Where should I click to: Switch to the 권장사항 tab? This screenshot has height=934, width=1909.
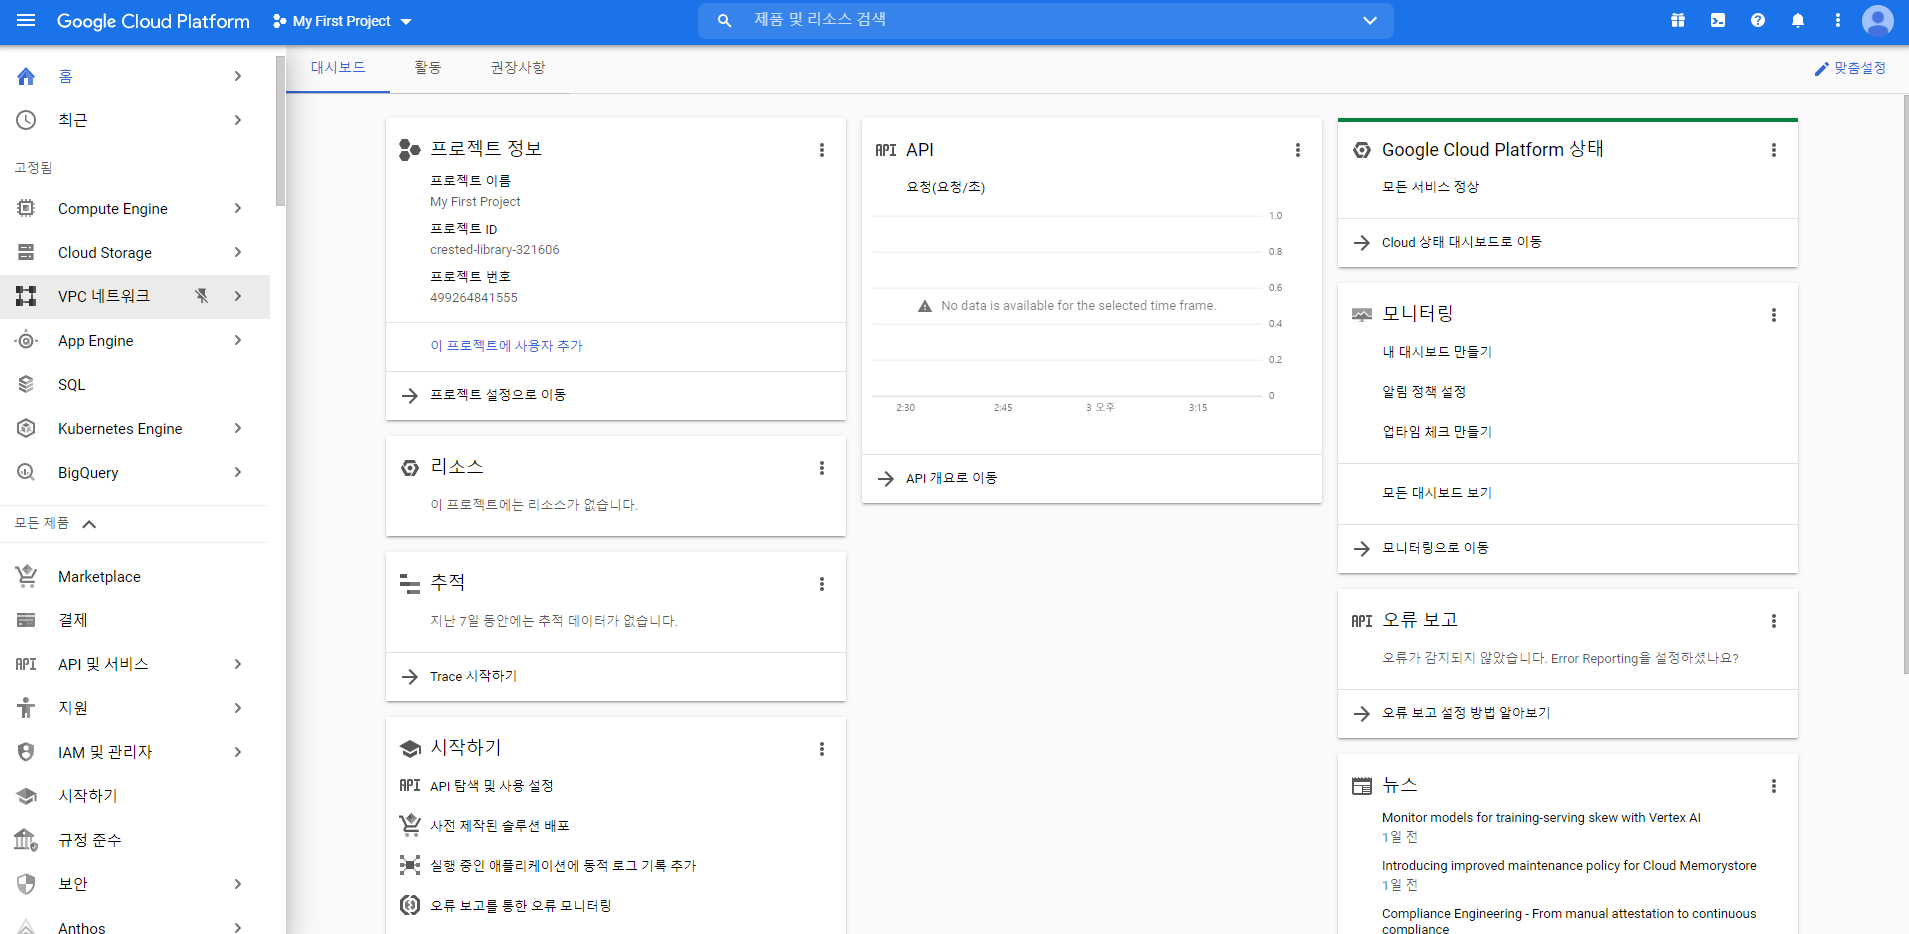518,68
